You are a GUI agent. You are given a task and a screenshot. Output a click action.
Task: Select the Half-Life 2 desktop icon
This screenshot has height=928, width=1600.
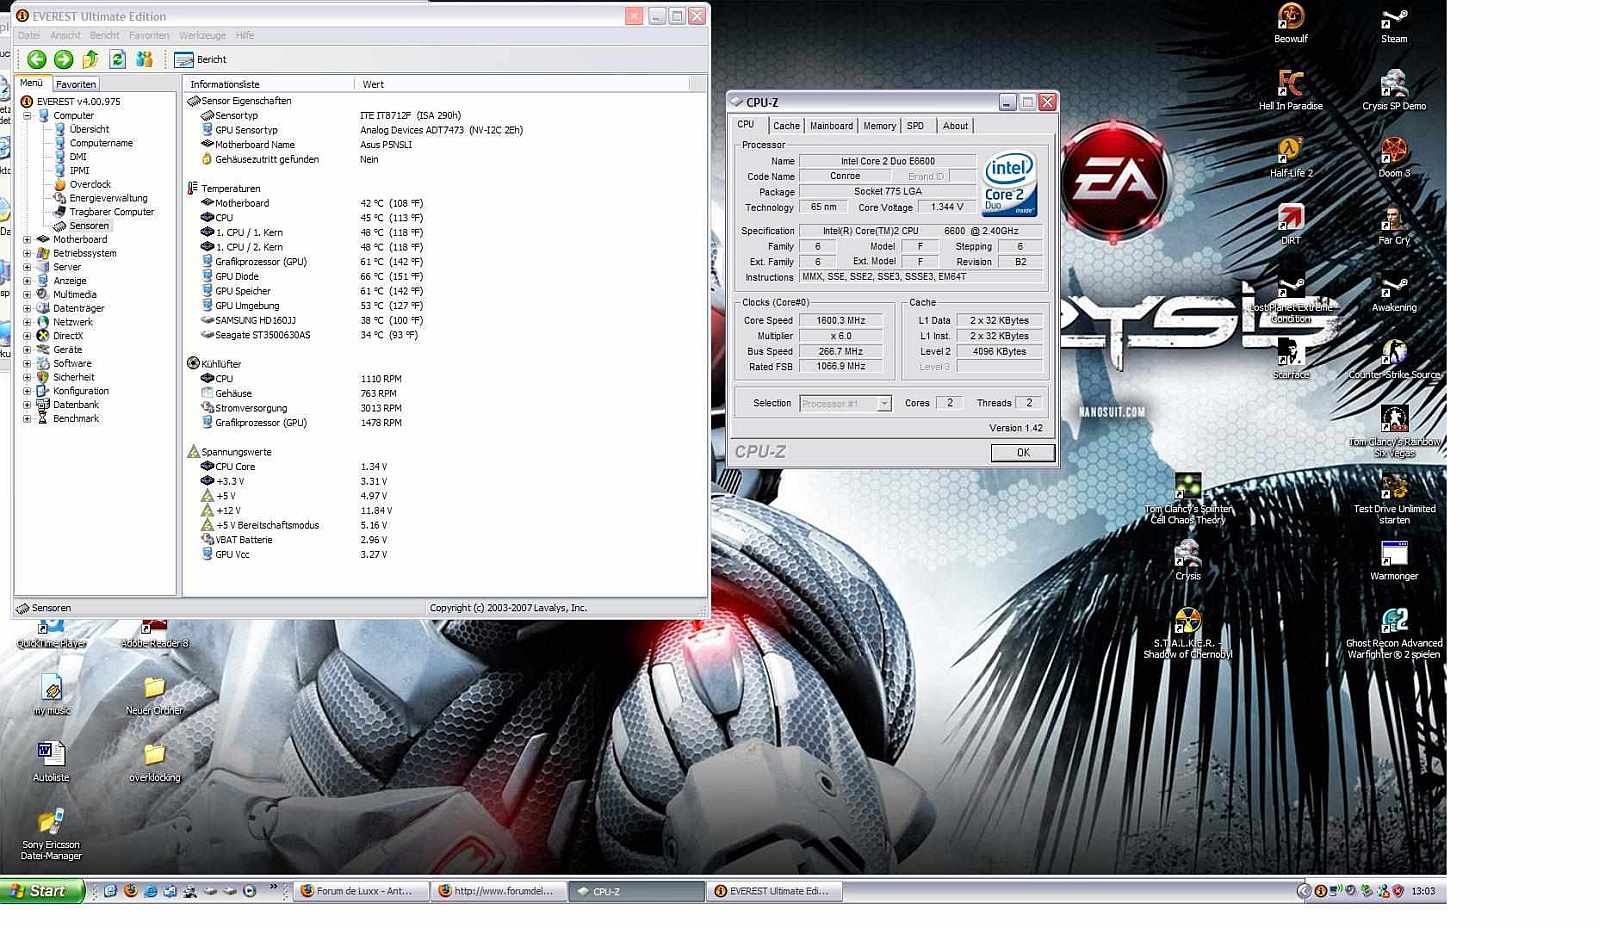(x=1290, y=157)
